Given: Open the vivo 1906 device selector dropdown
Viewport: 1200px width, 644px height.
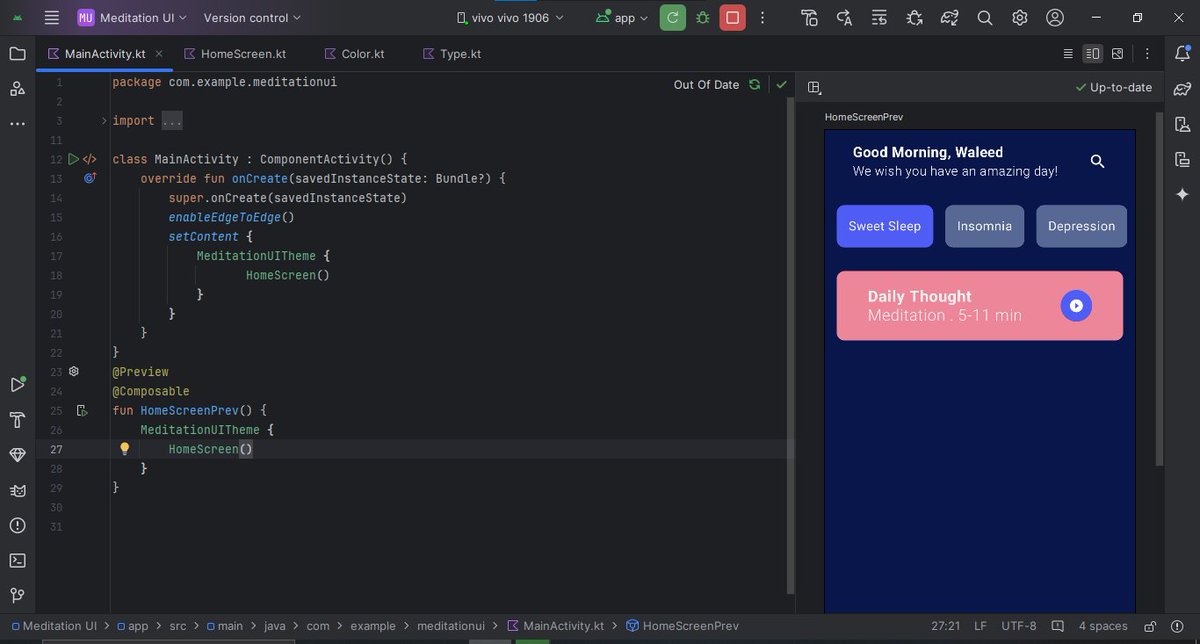Looking at the screenshot, I should click(510, 18).
